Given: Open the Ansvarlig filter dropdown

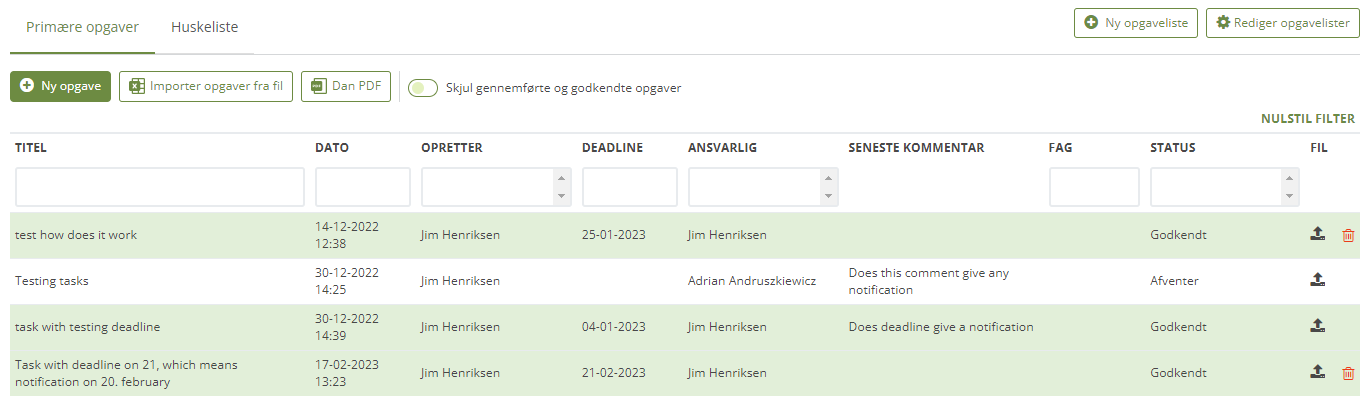Looking at the screenshot, I should click(762, 187).
